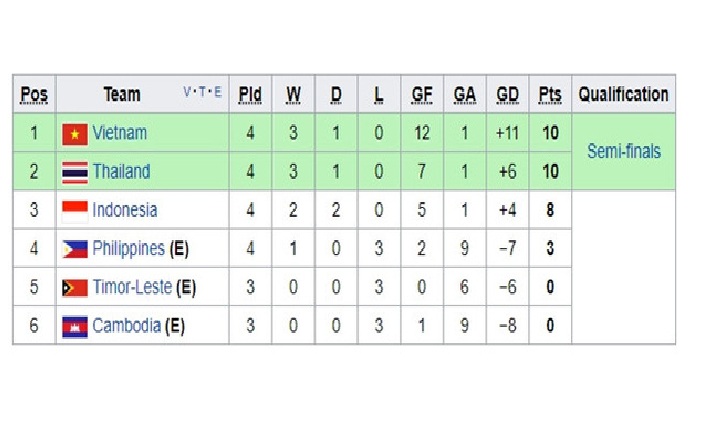Click the Indonesia flag icon
This screenshot has height=435, width=721.
75,211
